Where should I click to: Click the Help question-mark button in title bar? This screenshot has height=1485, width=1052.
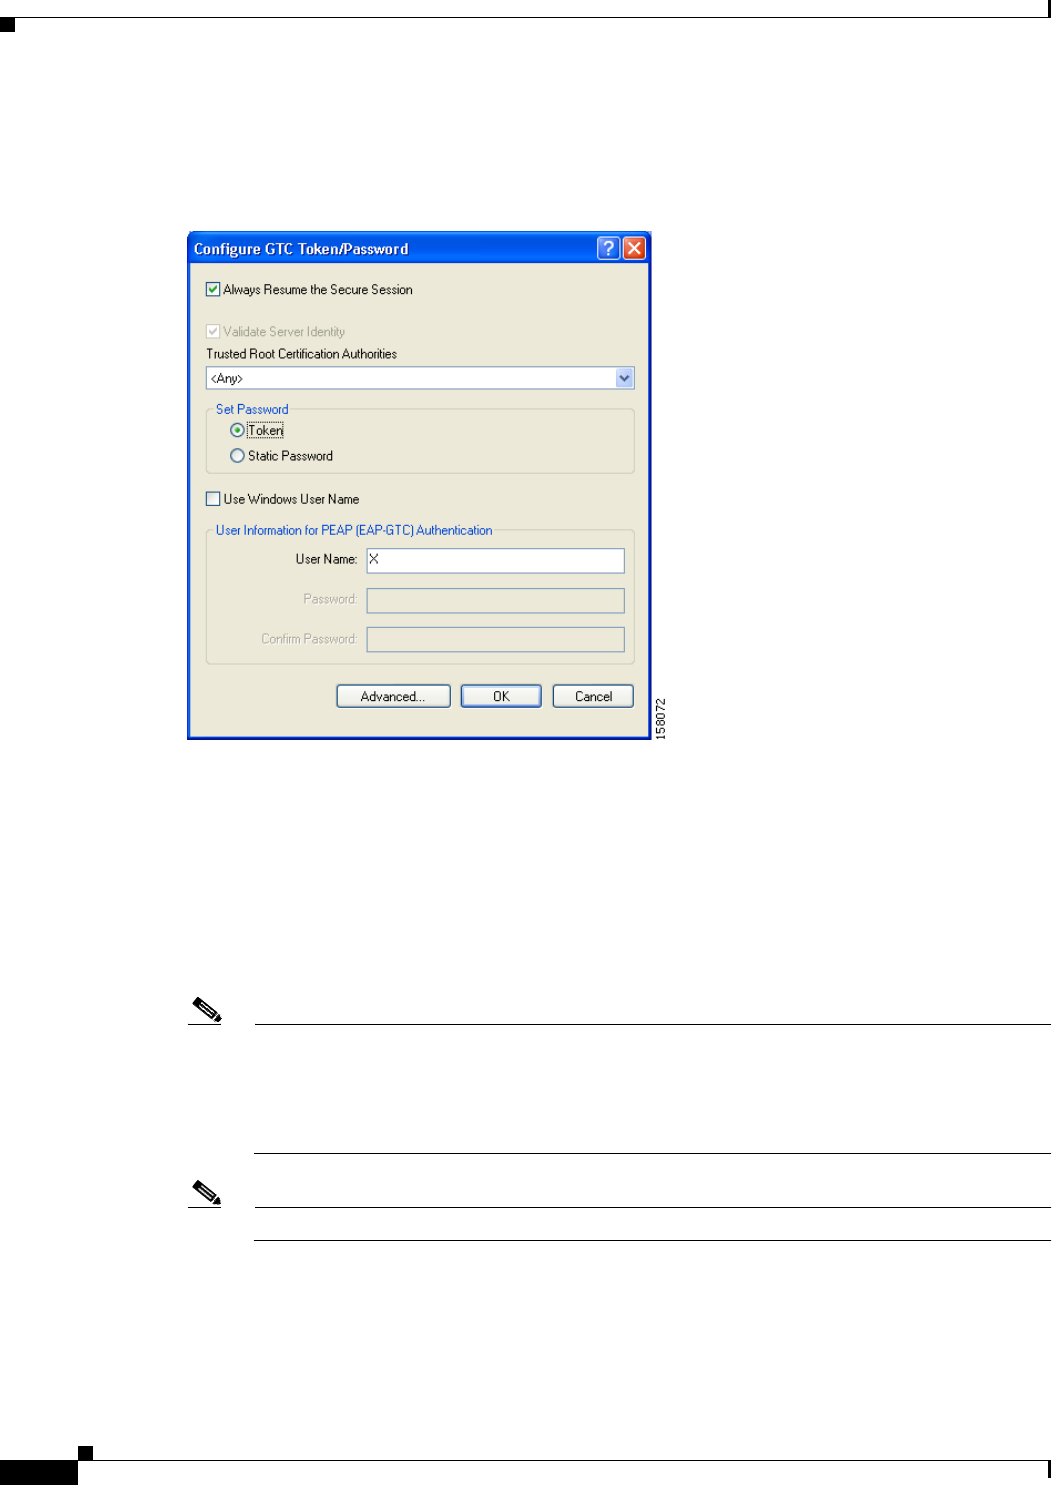tap(608, 248)
